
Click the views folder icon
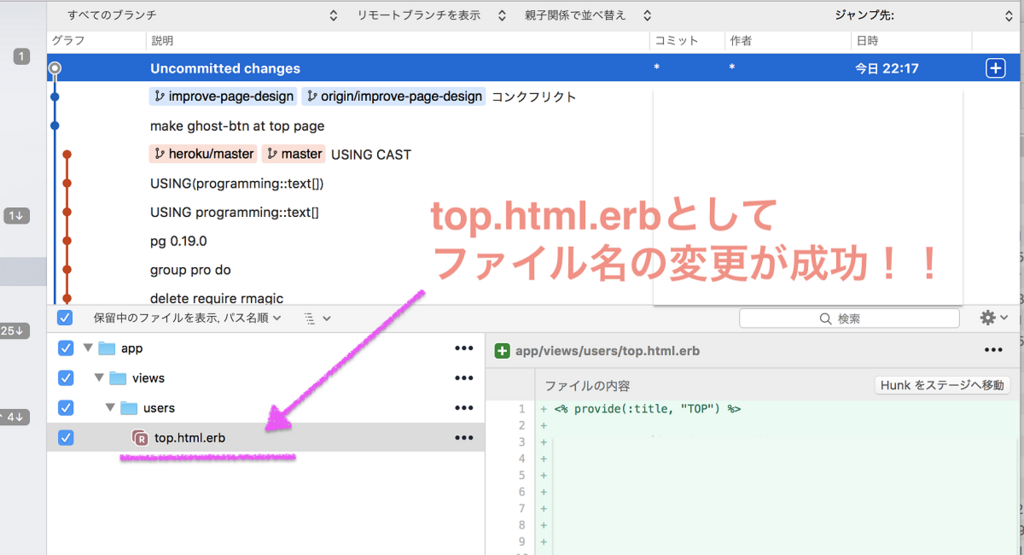click(118, 378)
